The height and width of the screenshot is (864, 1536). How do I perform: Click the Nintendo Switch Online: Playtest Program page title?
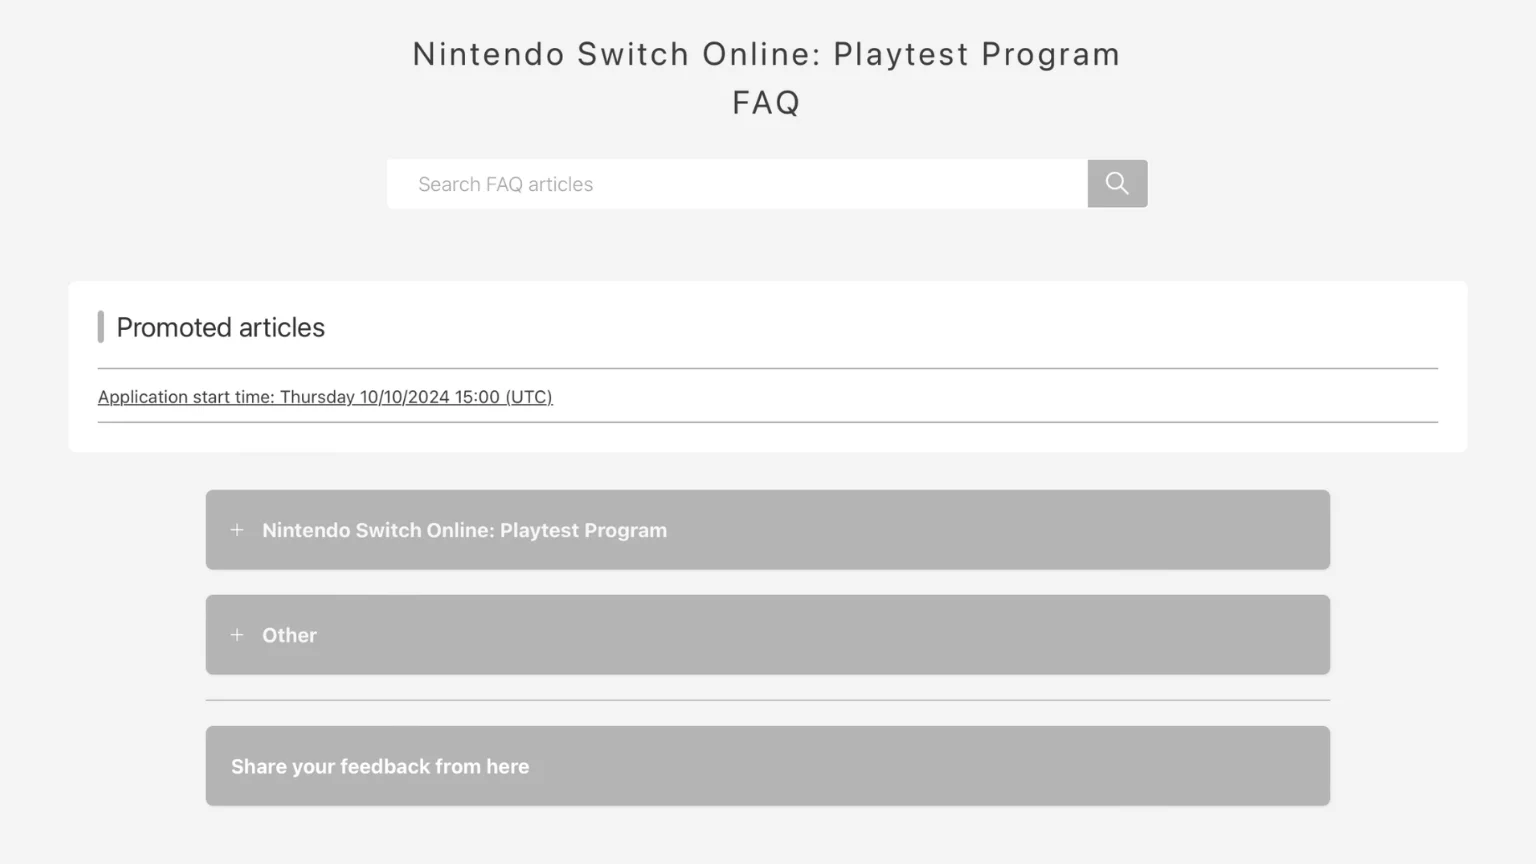766,54
